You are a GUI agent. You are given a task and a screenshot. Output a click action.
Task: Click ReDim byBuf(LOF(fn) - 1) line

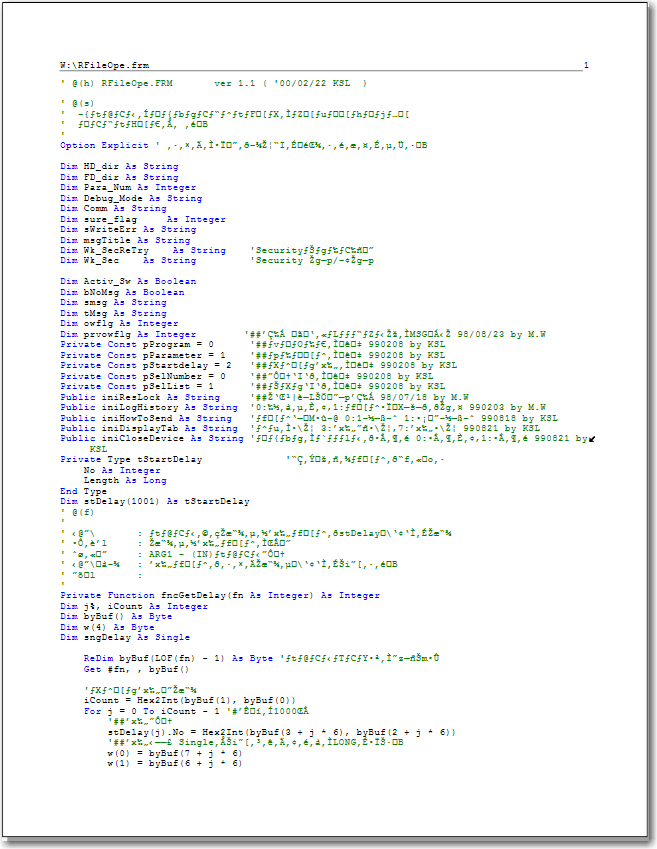point(178,658)
